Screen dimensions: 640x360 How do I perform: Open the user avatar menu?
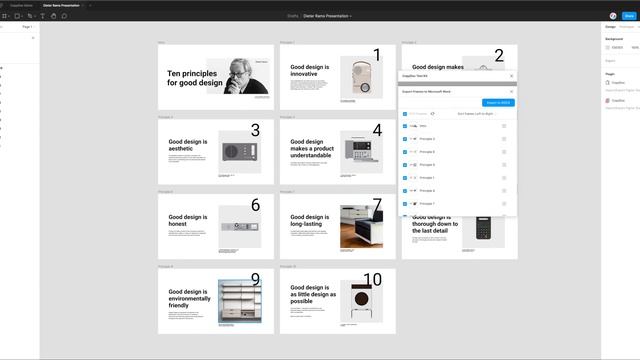[x=613, y=16]
